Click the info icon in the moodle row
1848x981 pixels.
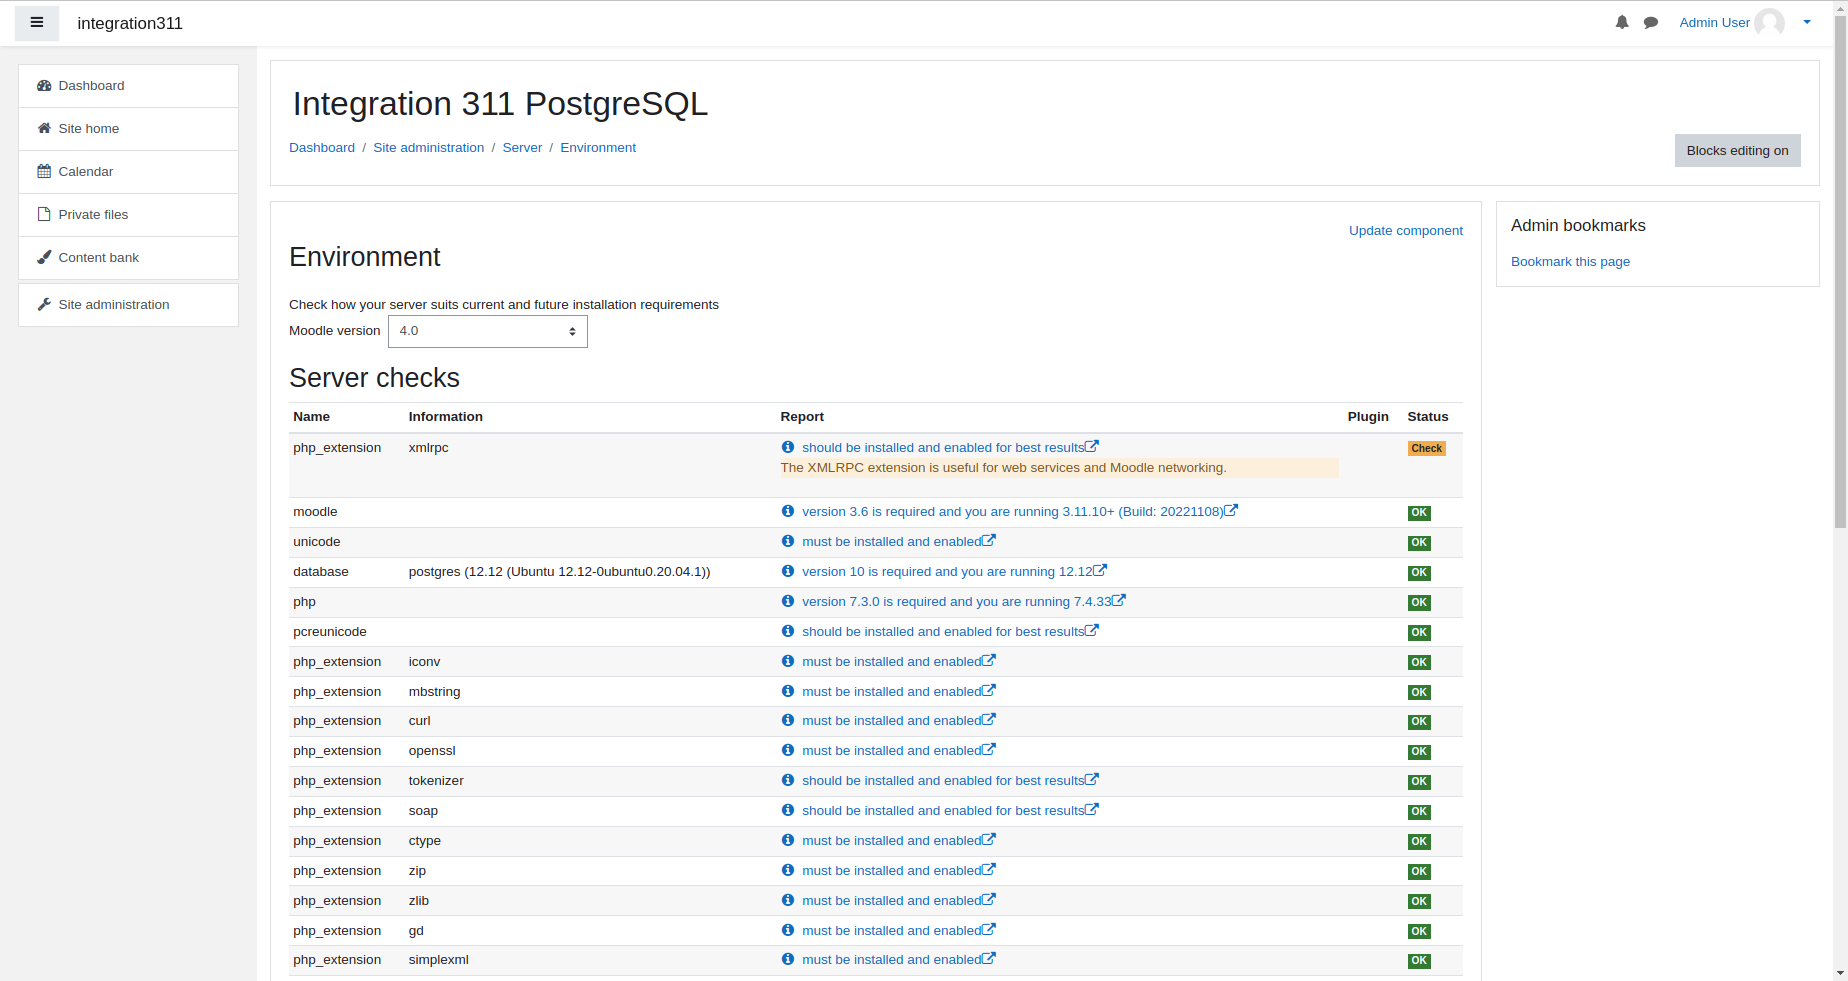(x=788, y=511)
